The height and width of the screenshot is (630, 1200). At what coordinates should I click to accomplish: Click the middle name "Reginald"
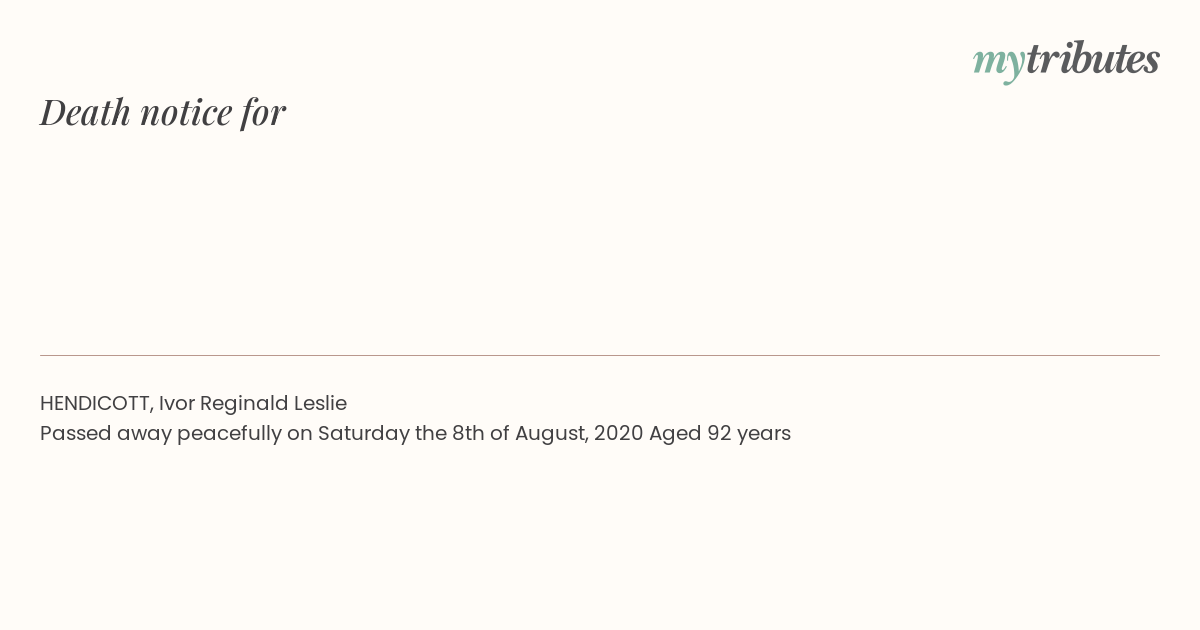point(244,404)
